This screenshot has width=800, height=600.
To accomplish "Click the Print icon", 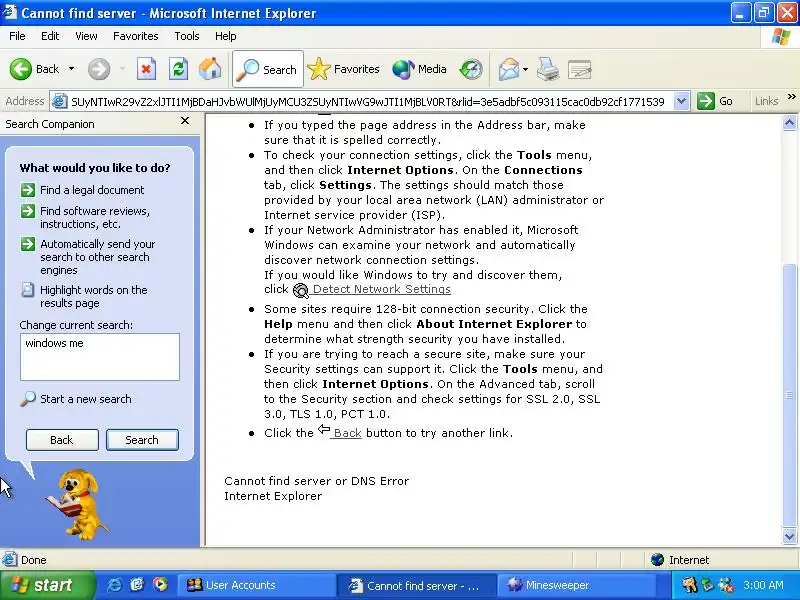I will pyautogui.click(x=548, y=69).
